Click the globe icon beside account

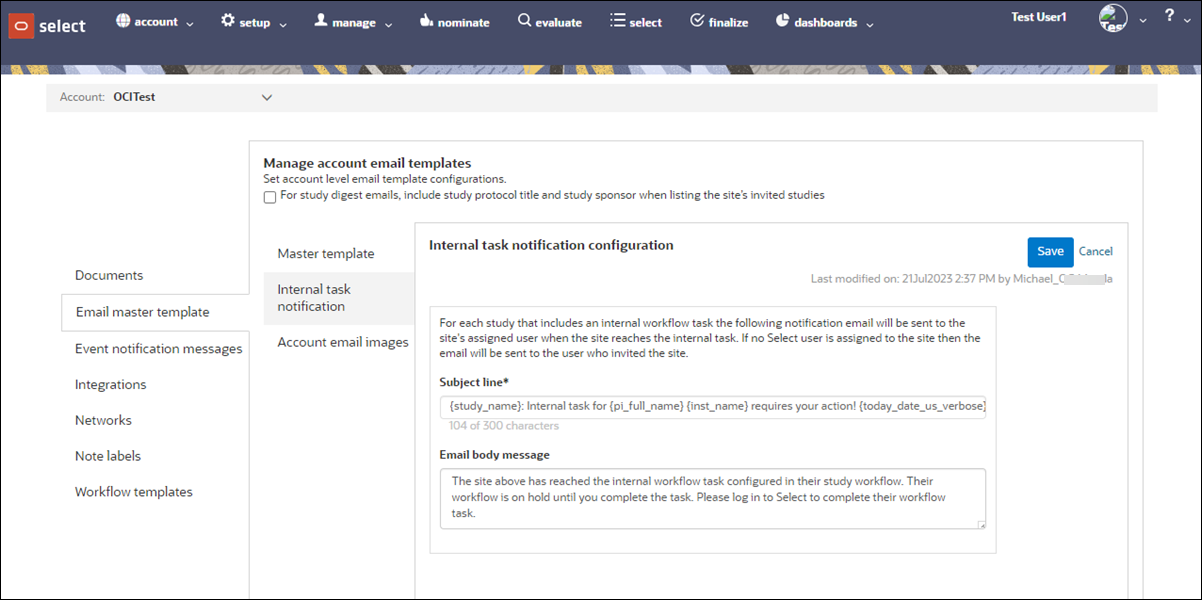(123, 20)
